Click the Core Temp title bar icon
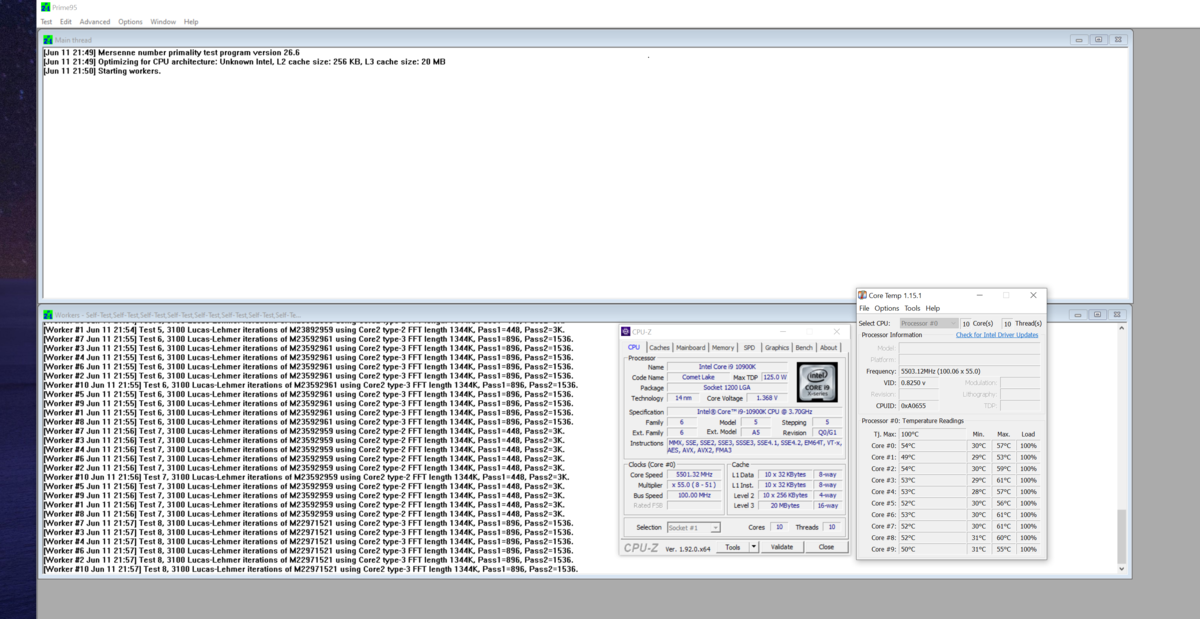 coord(862,295)
